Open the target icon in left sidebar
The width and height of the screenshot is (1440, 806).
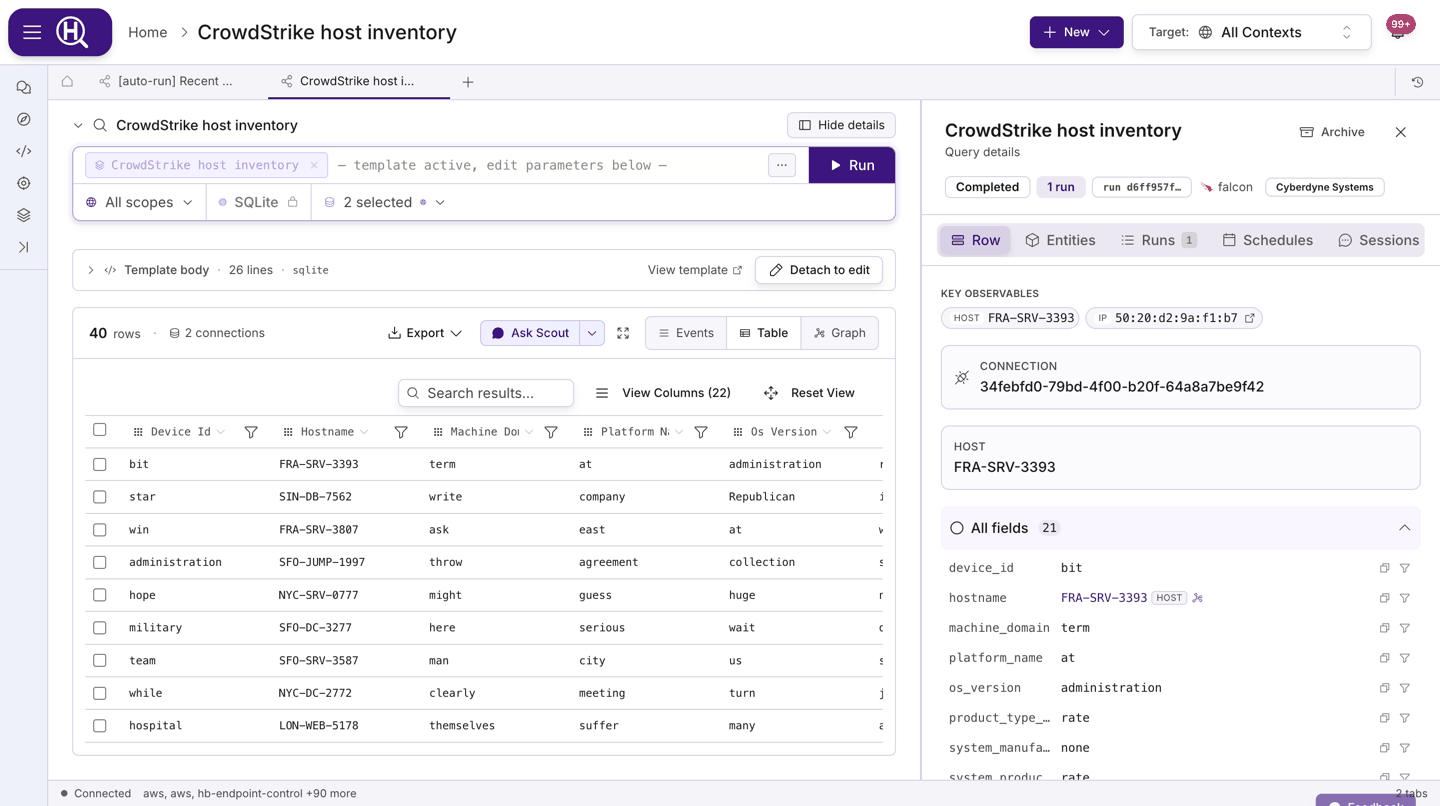[24, 183]
